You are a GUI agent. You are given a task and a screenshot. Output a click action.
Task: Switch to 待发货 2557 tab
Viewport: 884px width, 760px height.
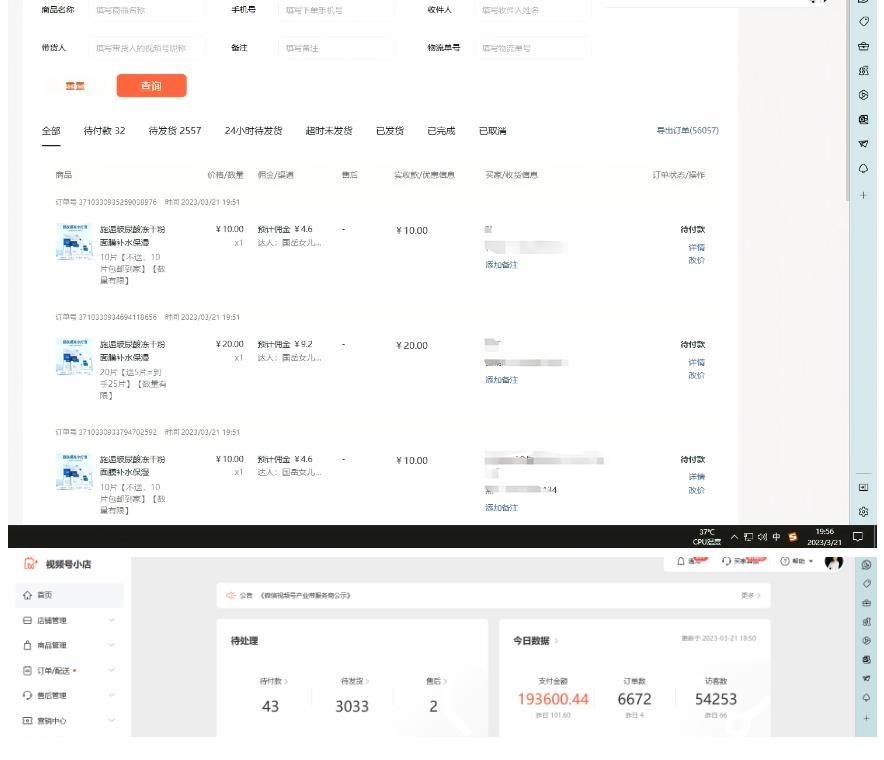tap(175, 131)
